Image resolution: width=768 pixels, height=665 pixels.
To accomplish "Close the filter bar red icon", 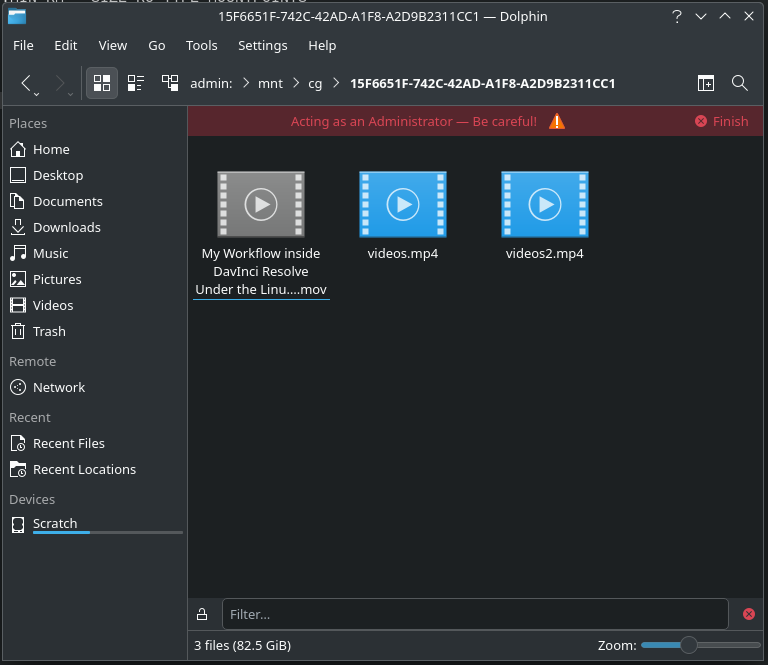I will [x=749, y=614].
